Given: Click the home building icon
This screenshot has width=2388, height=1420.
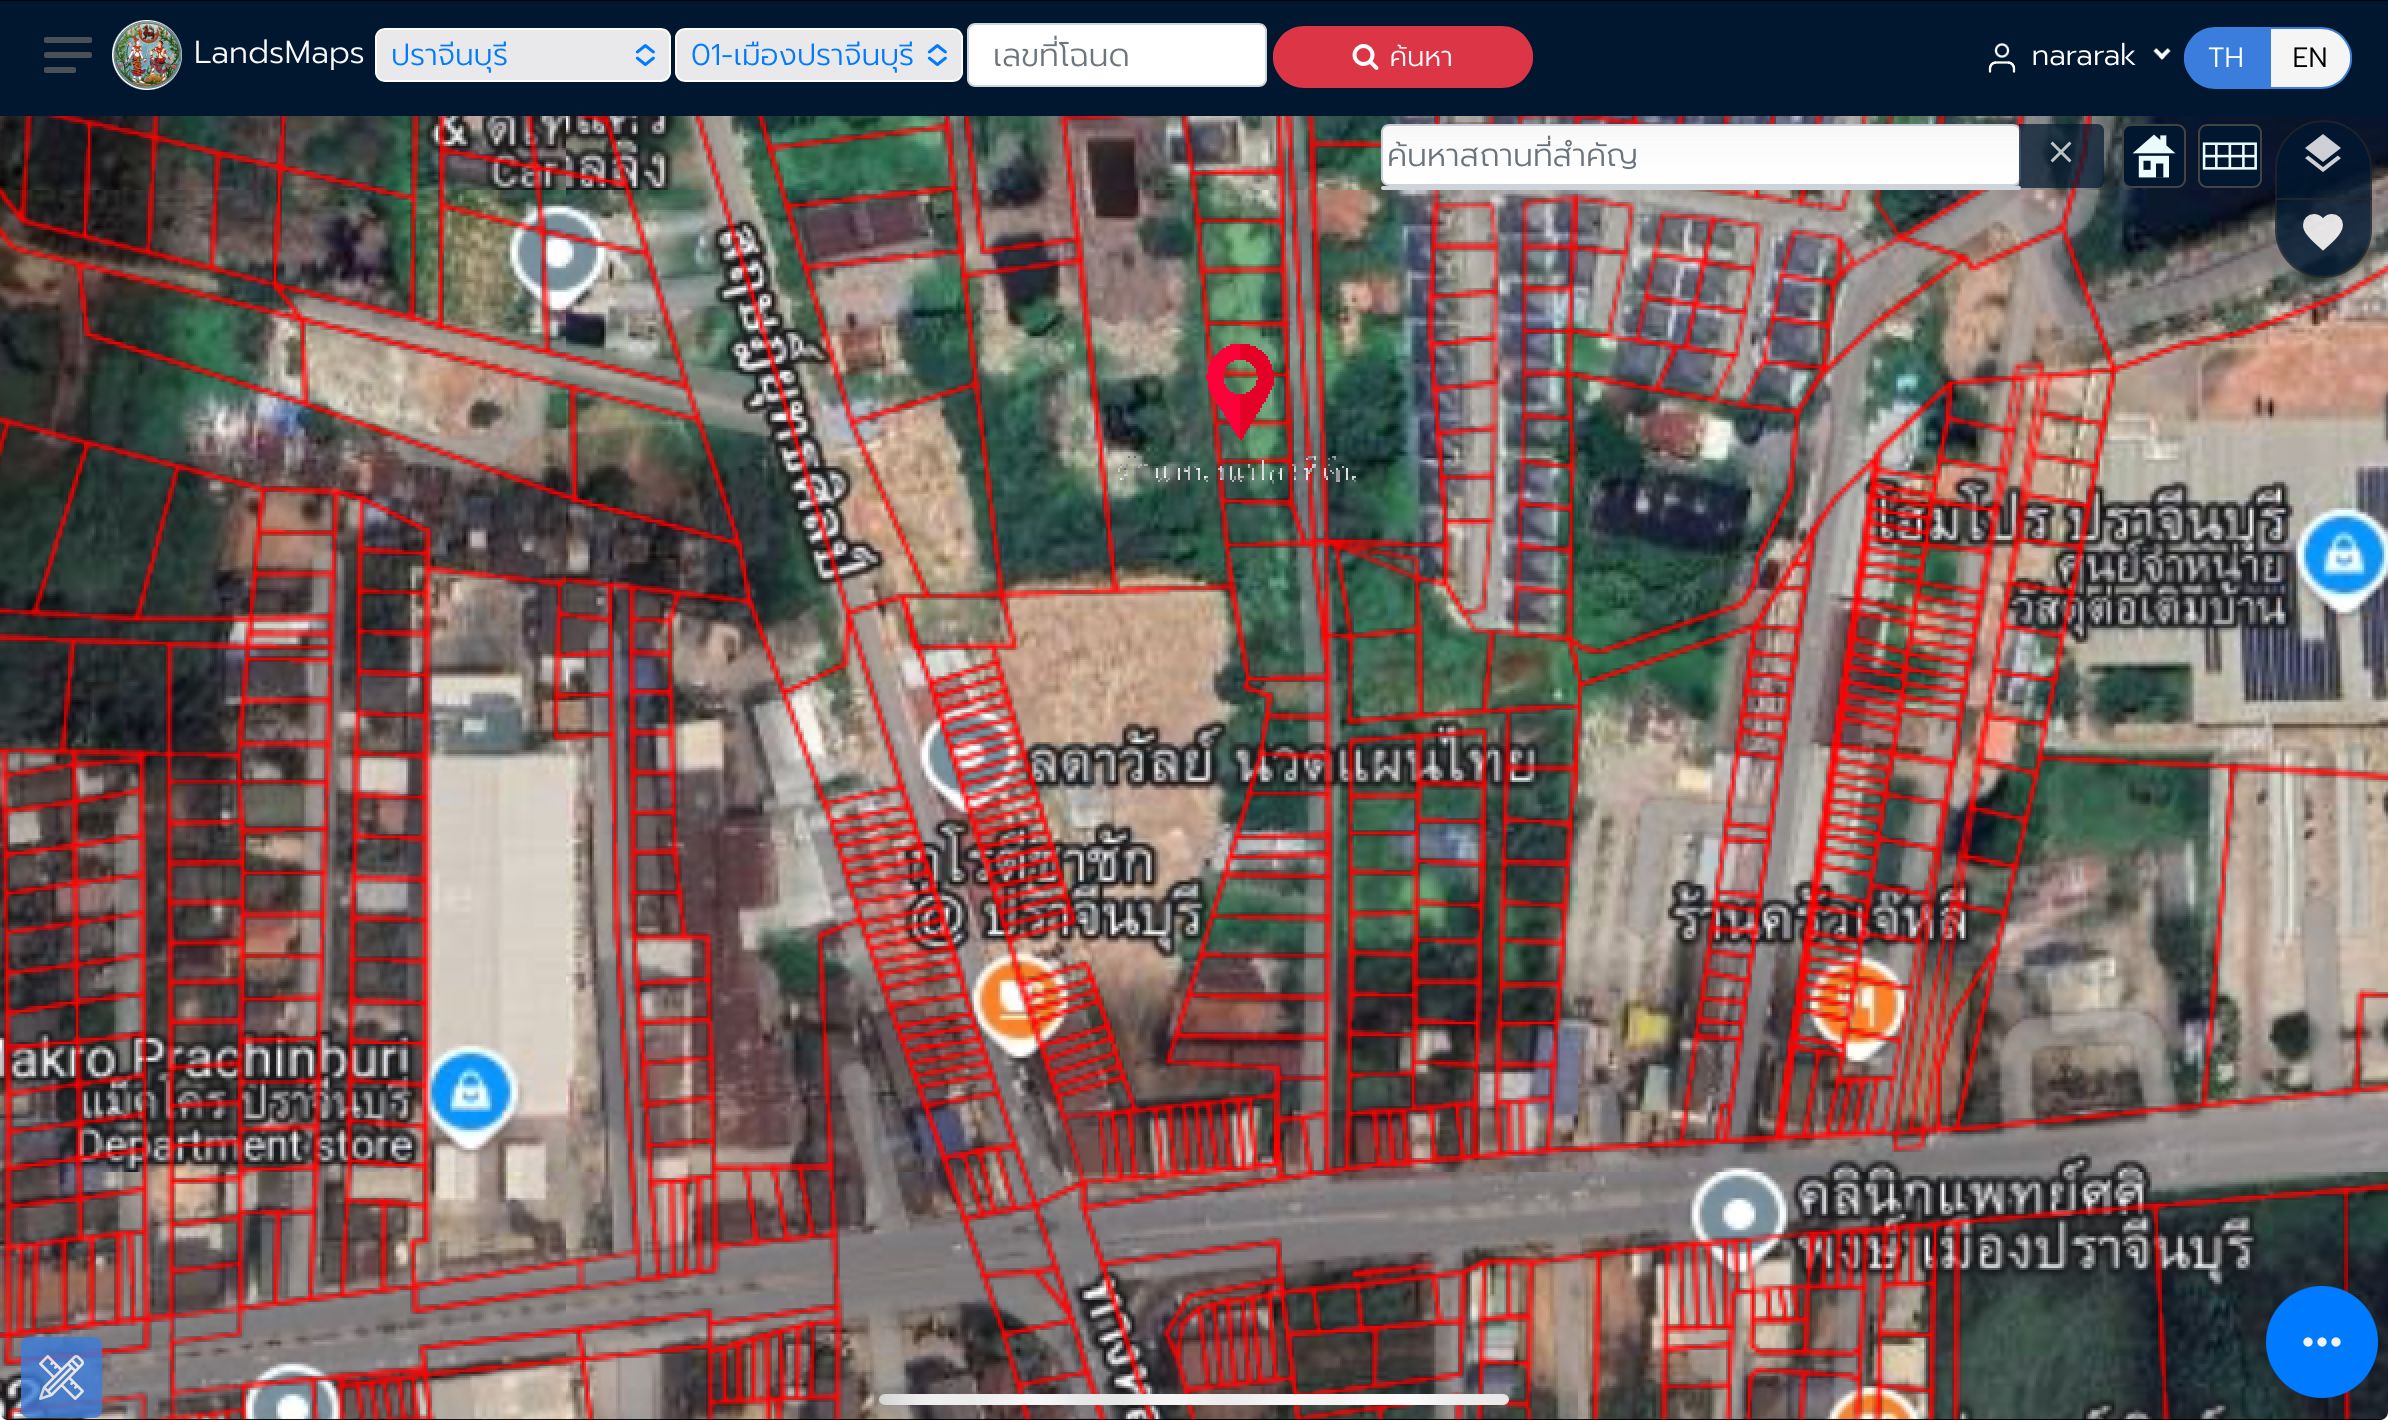Looking at the screenshot, I should (2154, 157).
